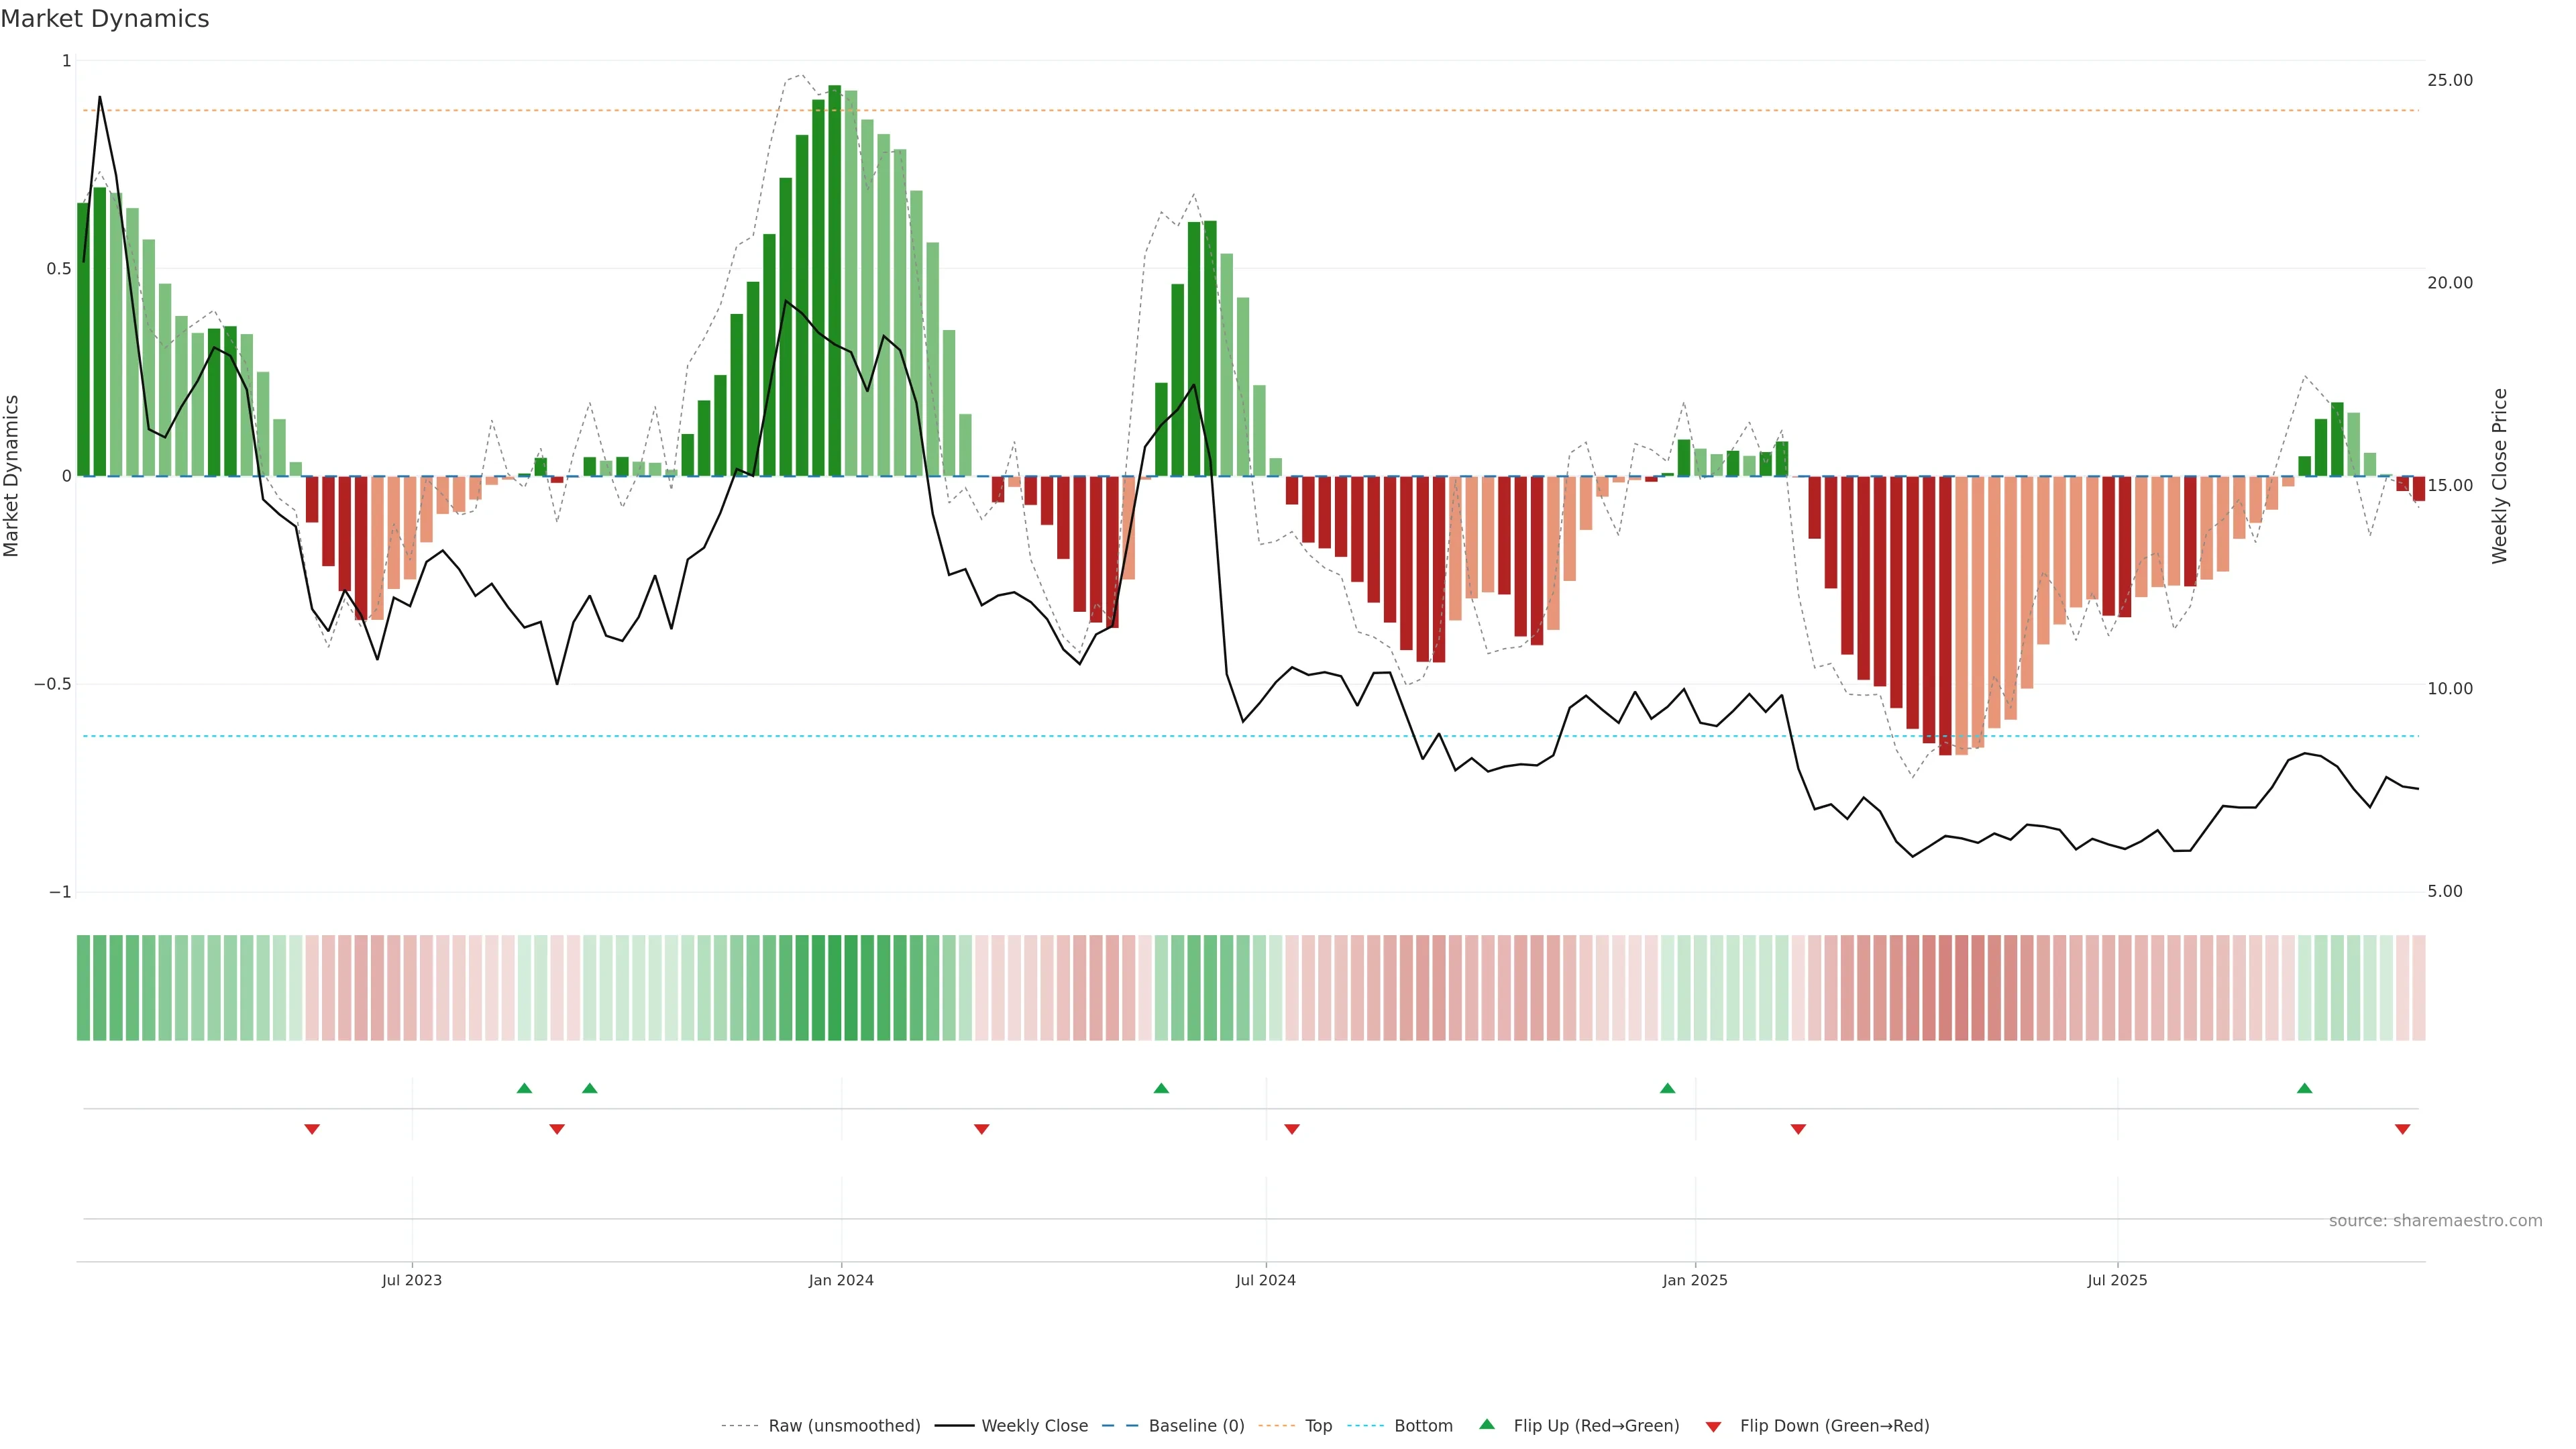2576x1449 pixels.
Task: Hide the Top threshold line via legend
Action: coord(1318,1426)
